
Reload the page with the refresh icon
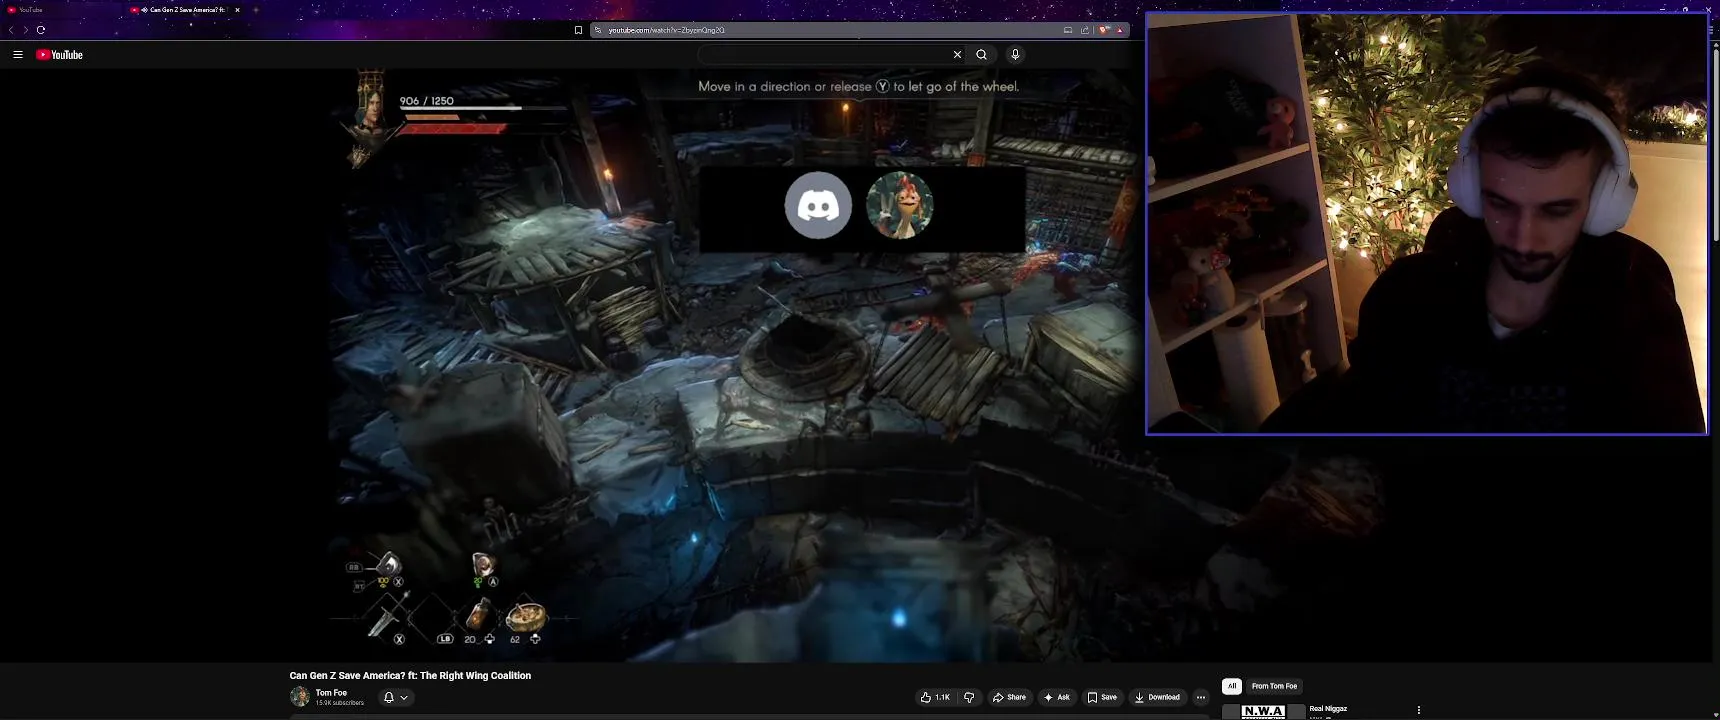pos(41,30)
